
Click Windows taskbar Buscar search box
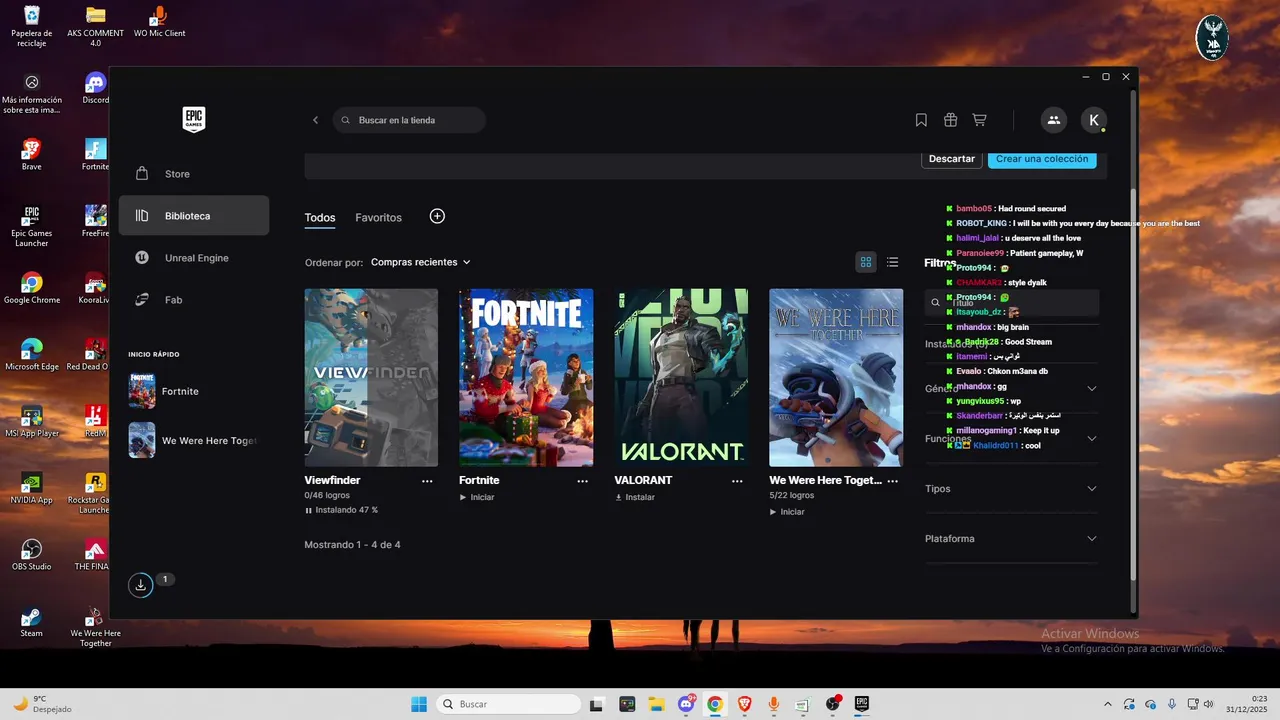(507, 704)
